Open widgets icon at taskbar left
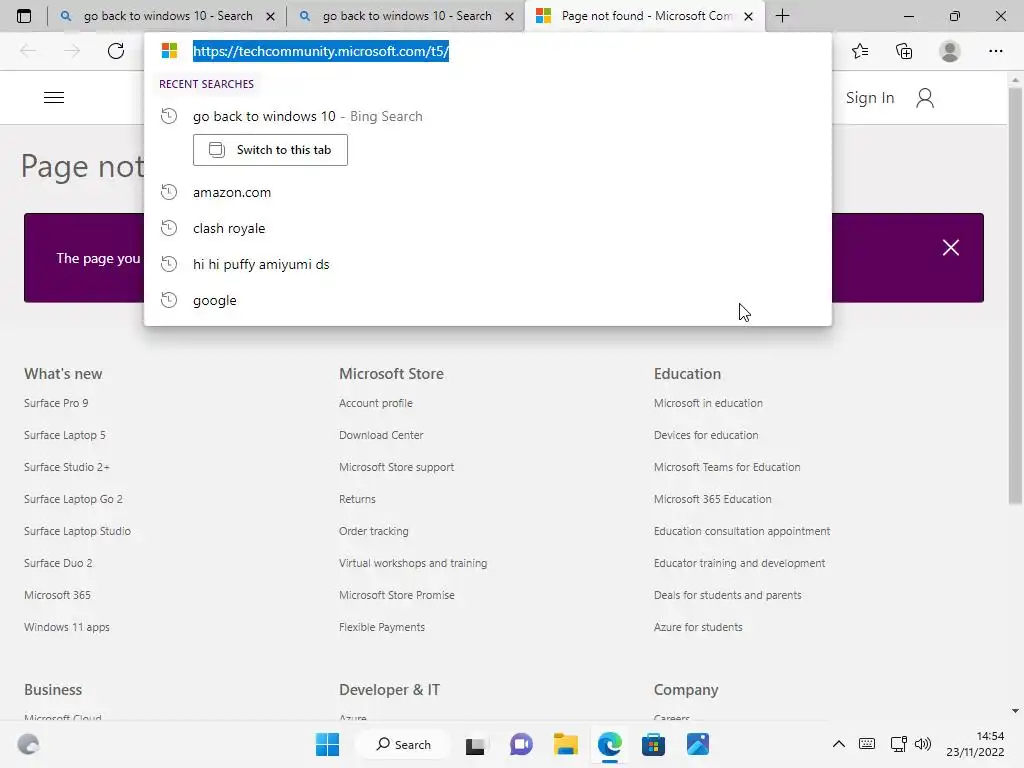Image resolution: width=1024 pixels, height=768 pixels. point(28,744)
